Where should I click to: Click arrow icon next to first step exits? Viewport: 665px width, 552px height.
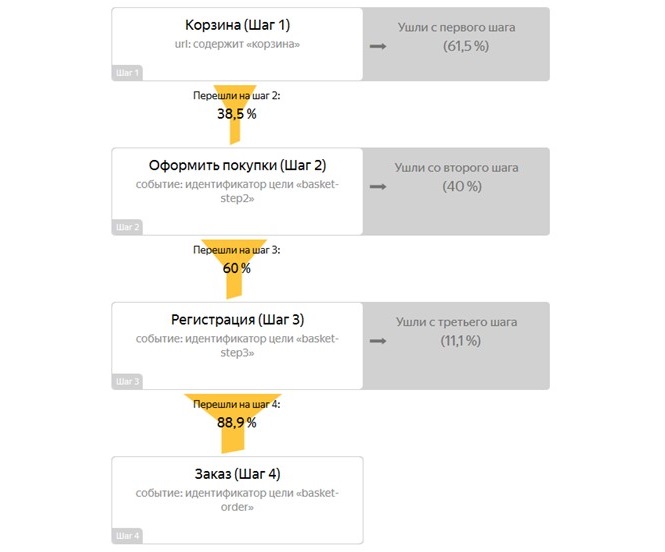[x=377, y=46]
